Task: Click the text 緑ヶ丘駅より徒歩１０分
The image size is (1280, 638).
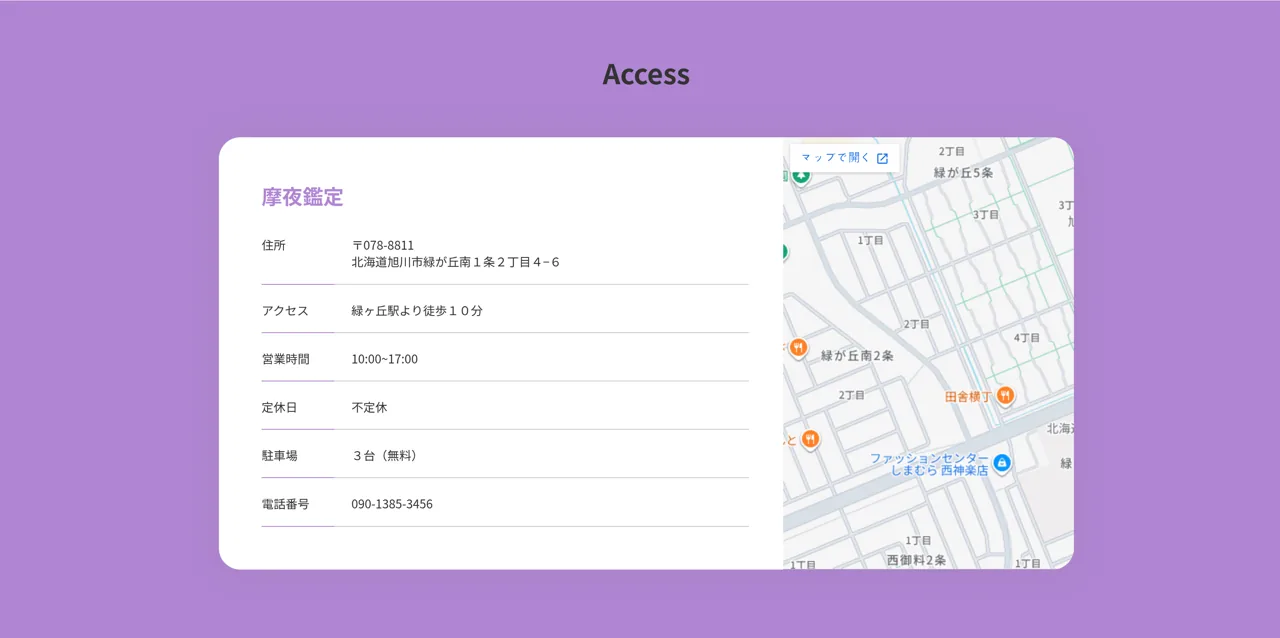Action: [x=417, y=311]
